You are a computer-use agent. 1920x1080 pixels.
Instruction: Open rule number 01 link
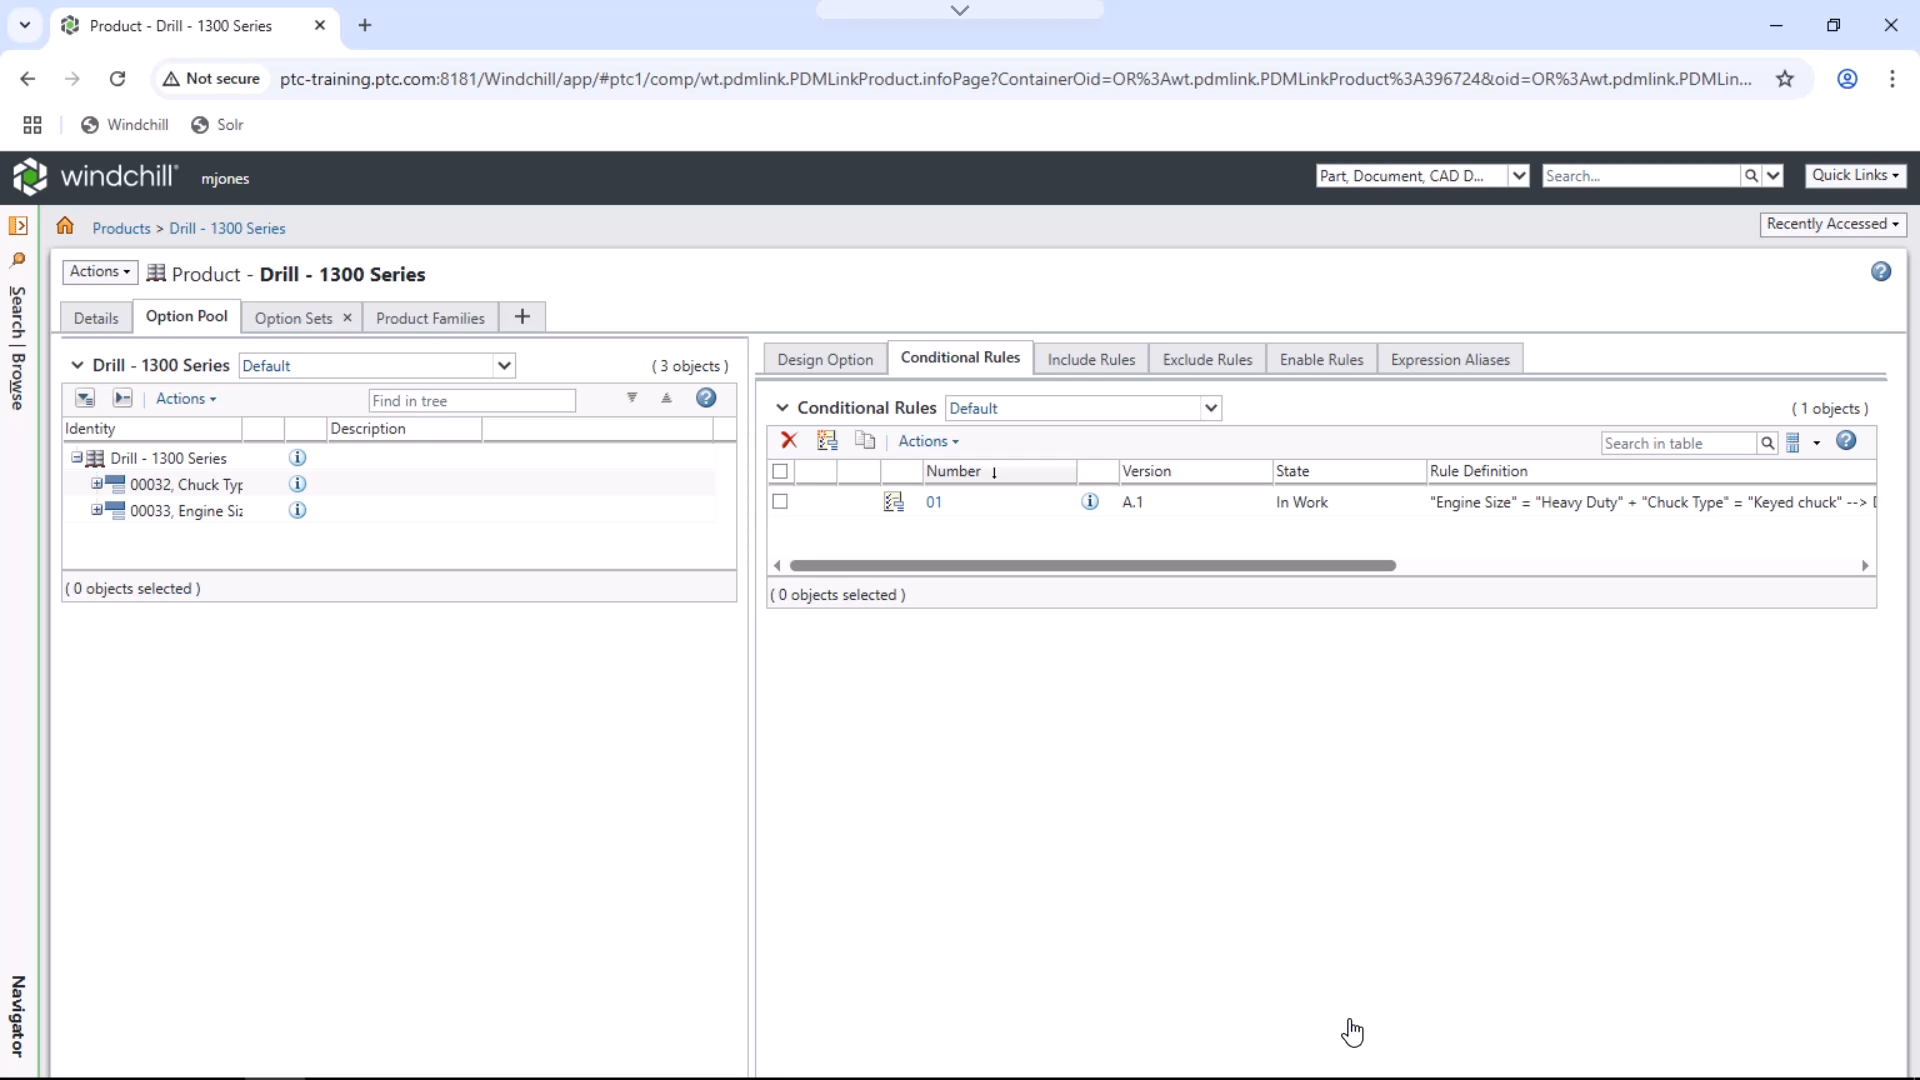(933, 502)
